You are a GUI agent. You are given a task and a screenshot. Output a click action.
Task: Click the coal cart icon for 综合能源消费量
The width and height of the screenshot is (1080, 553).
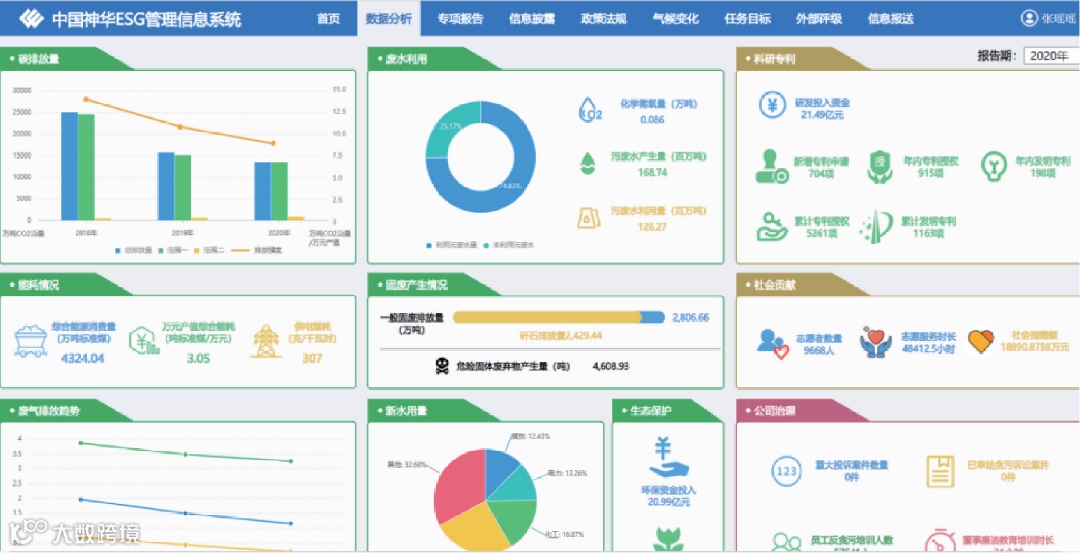pyautogui.click(x=30, y=340)
